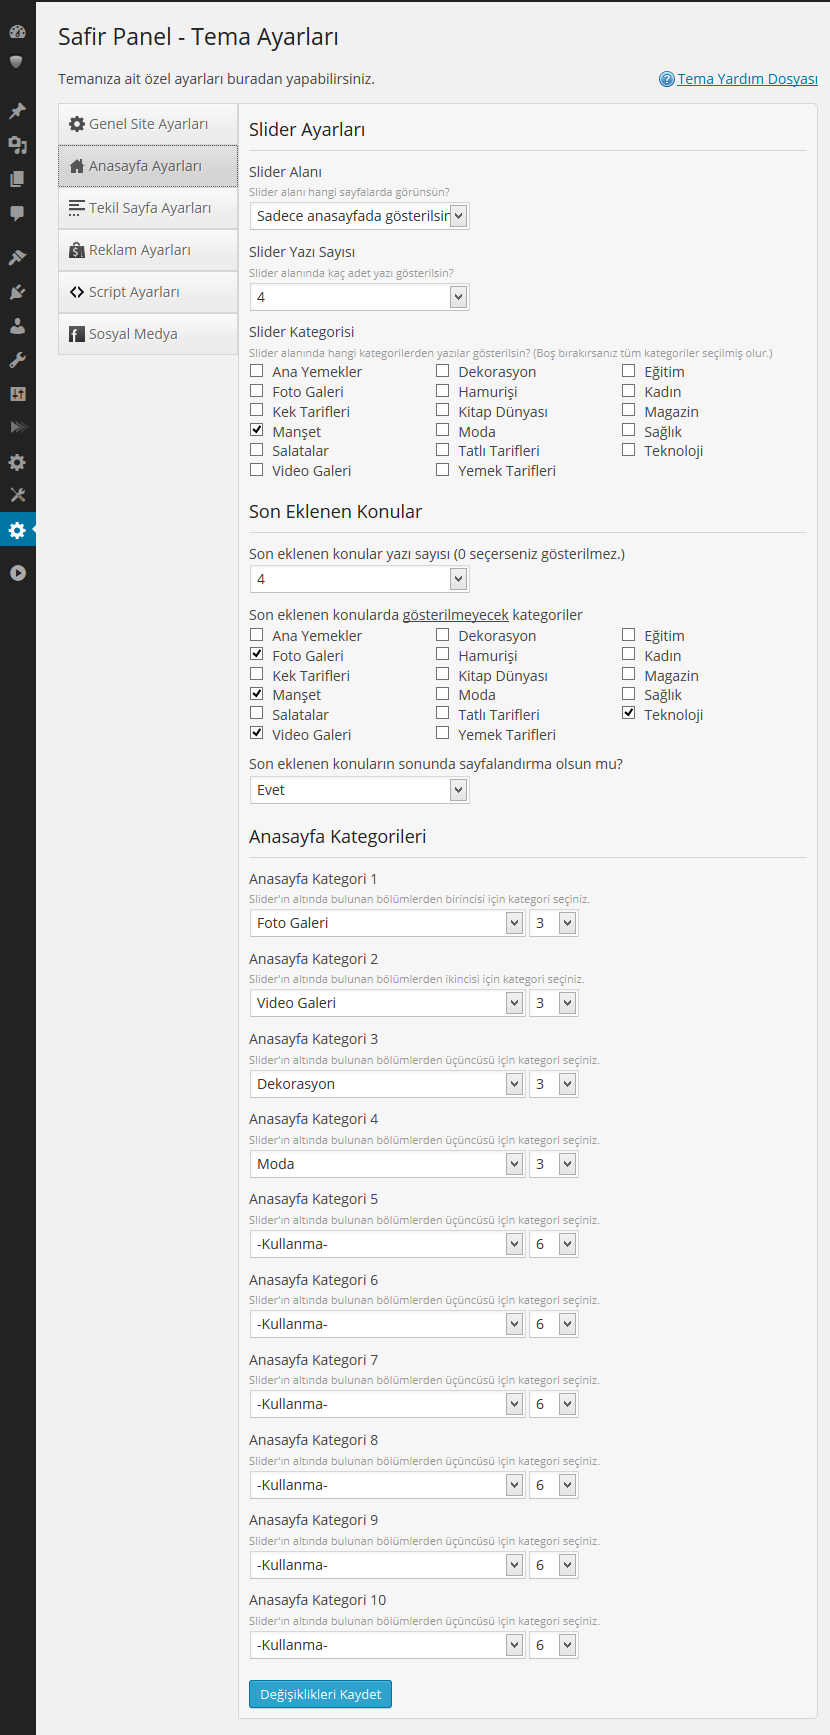Open Anasayfa Kategori 4 Moda dropdown
Screen dimensions: 830x1735
click(387, 1164)
